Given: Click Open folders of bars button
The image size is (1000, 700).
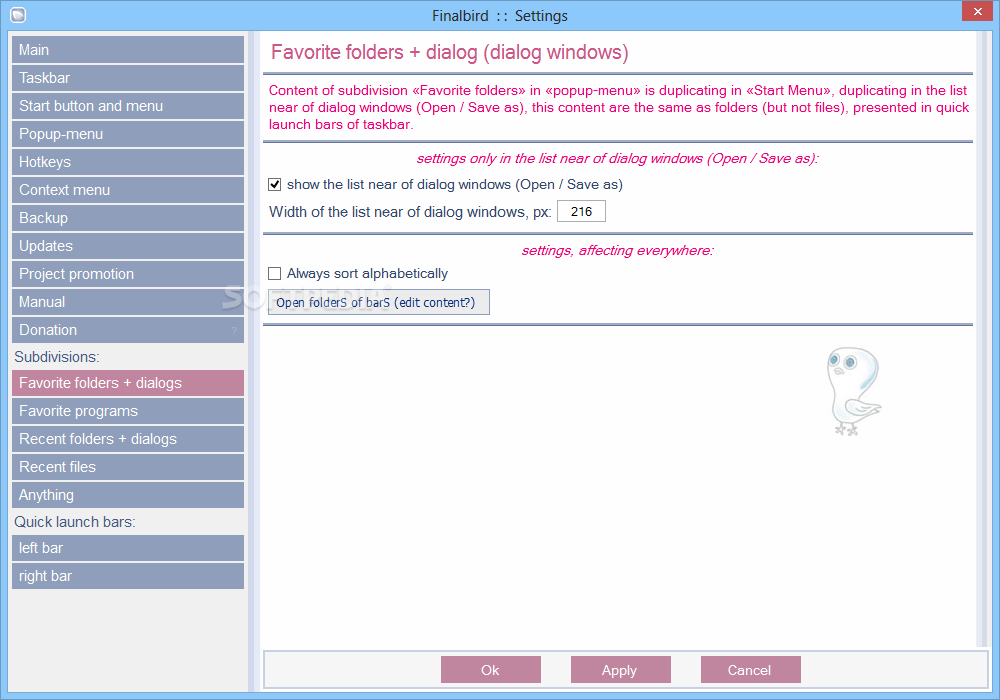Looking at the screenshot, I should point(379,302).
